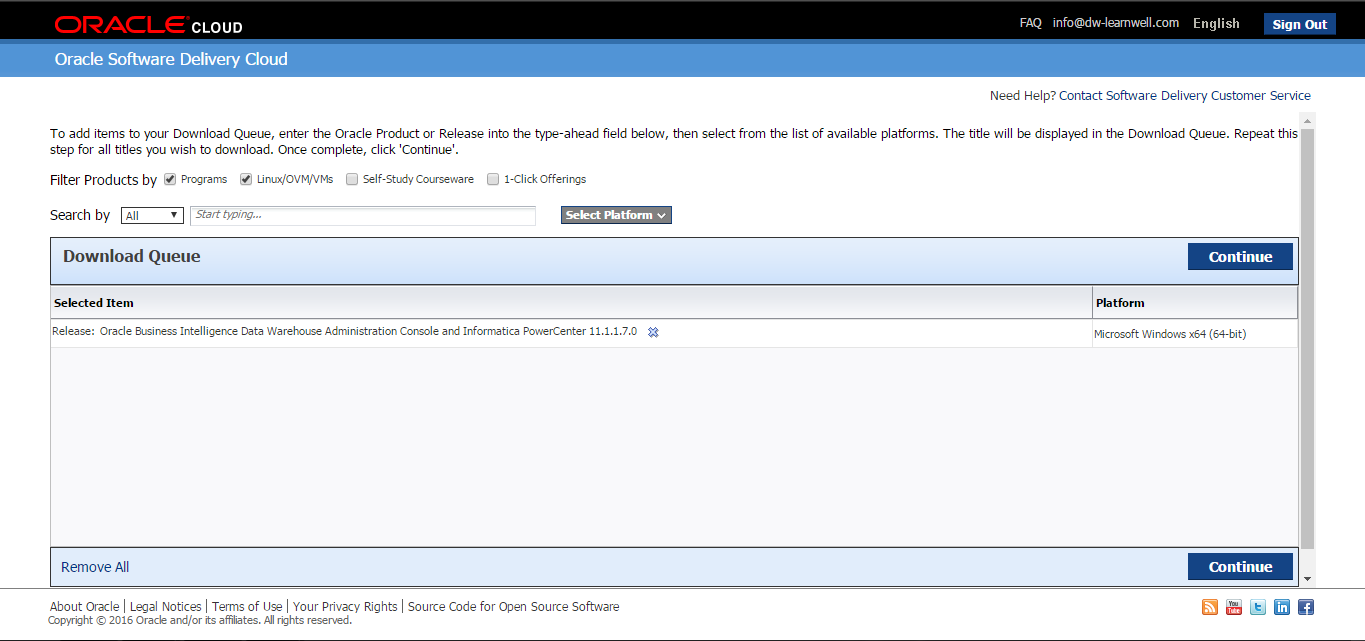This screenshot has height=641, width=1365.
Task: Click the Oracle Cloud logo
Action: (148, 24)
